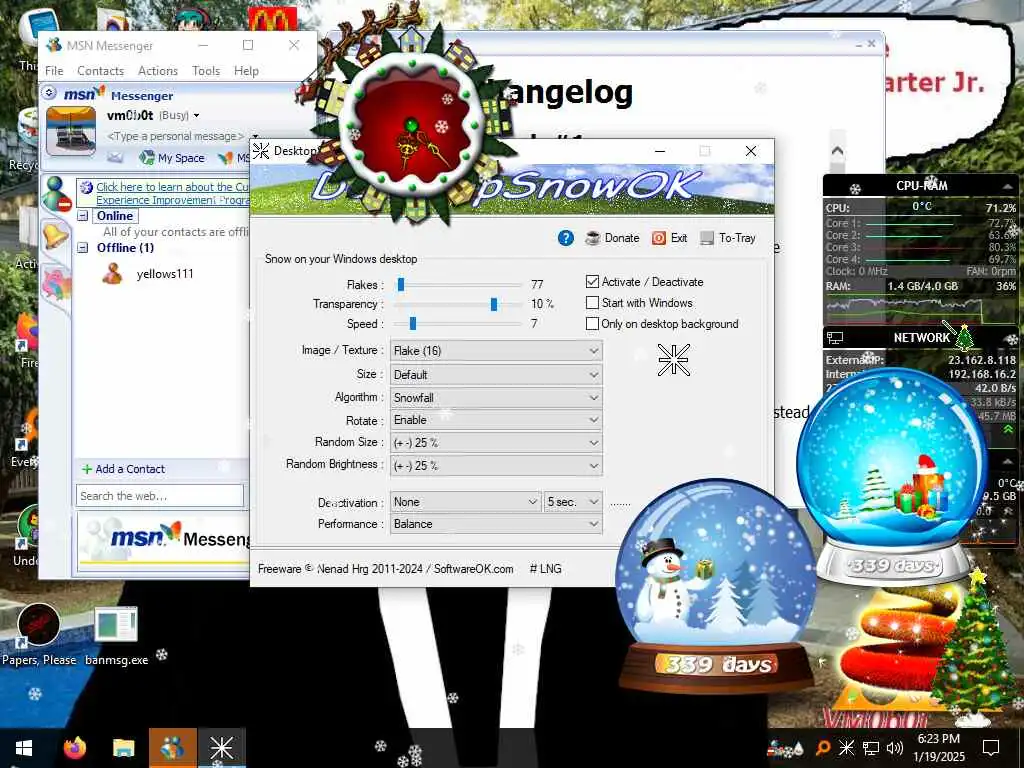This screenshot has height=768, width=1024.
Task: Click the snowflake preview image
Action: click(x=673, y=360)
